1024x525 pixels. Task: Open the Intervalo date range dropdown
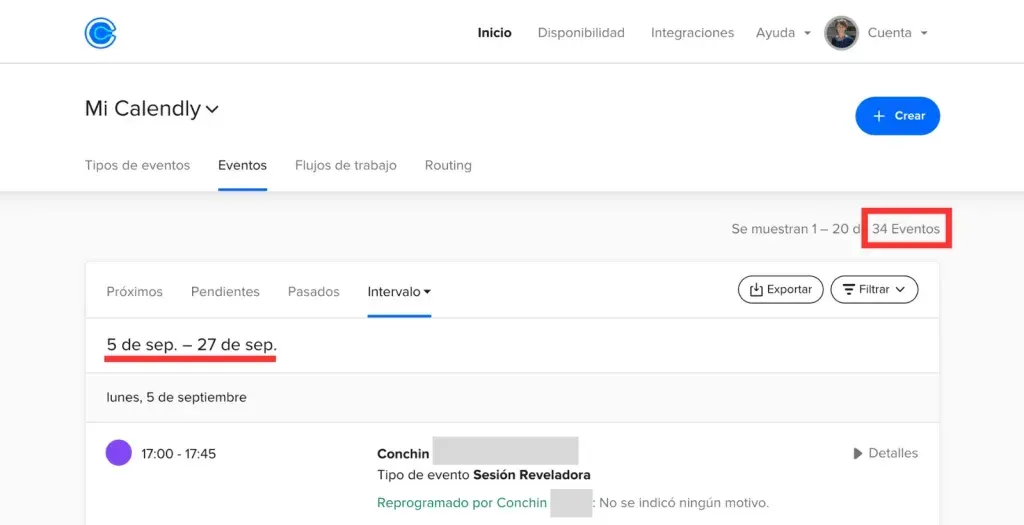[x=399, y=292]
